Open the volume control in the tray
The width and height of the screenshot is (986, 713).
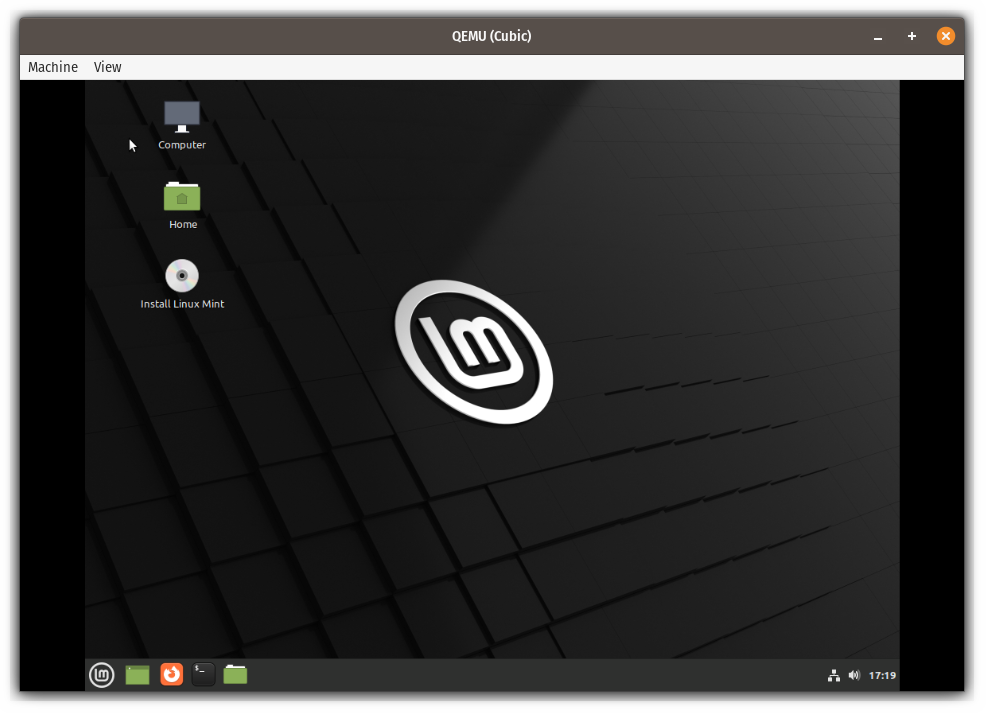point(854,674)
